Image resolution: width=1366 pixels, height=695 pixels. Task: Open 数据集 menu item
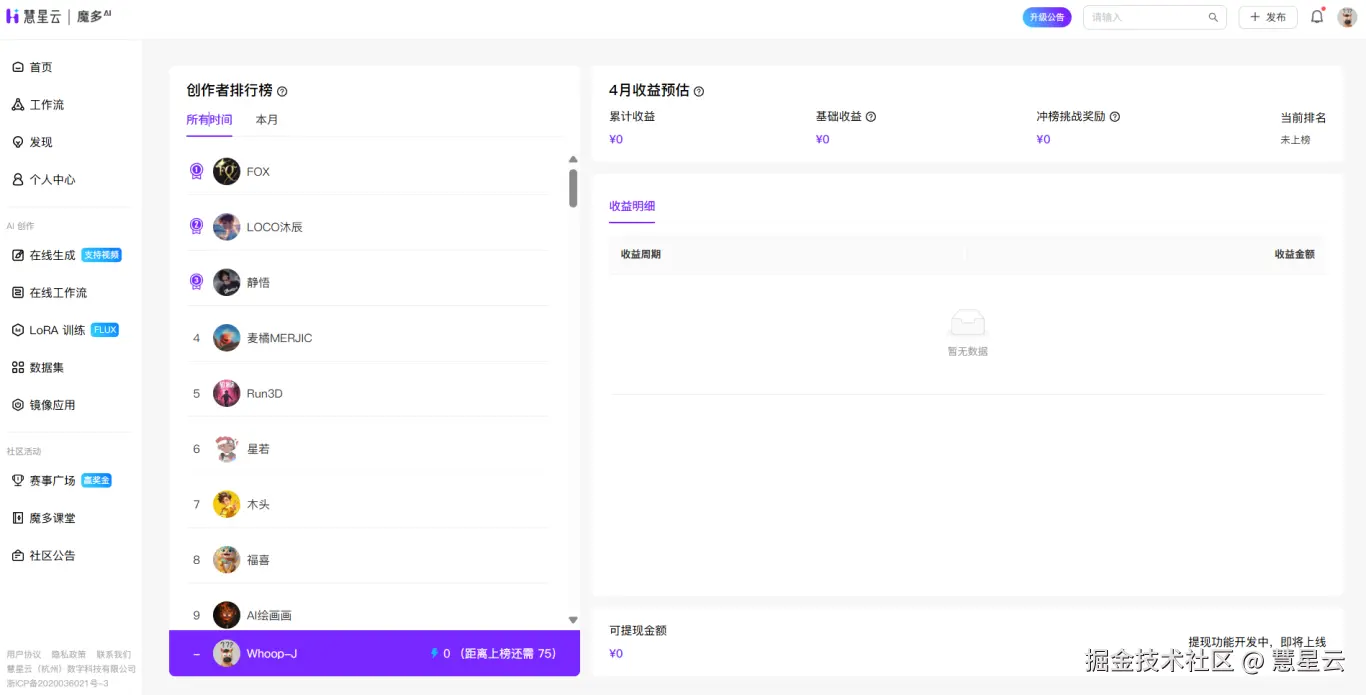pyautogui.click(x=47, y=368)
